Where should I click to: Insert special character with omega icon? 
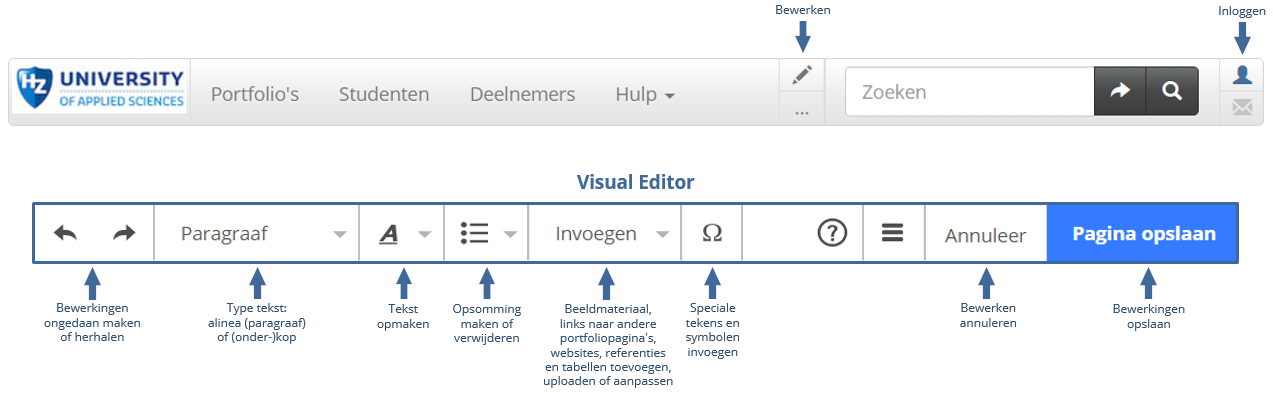click(x=712, y=233)
